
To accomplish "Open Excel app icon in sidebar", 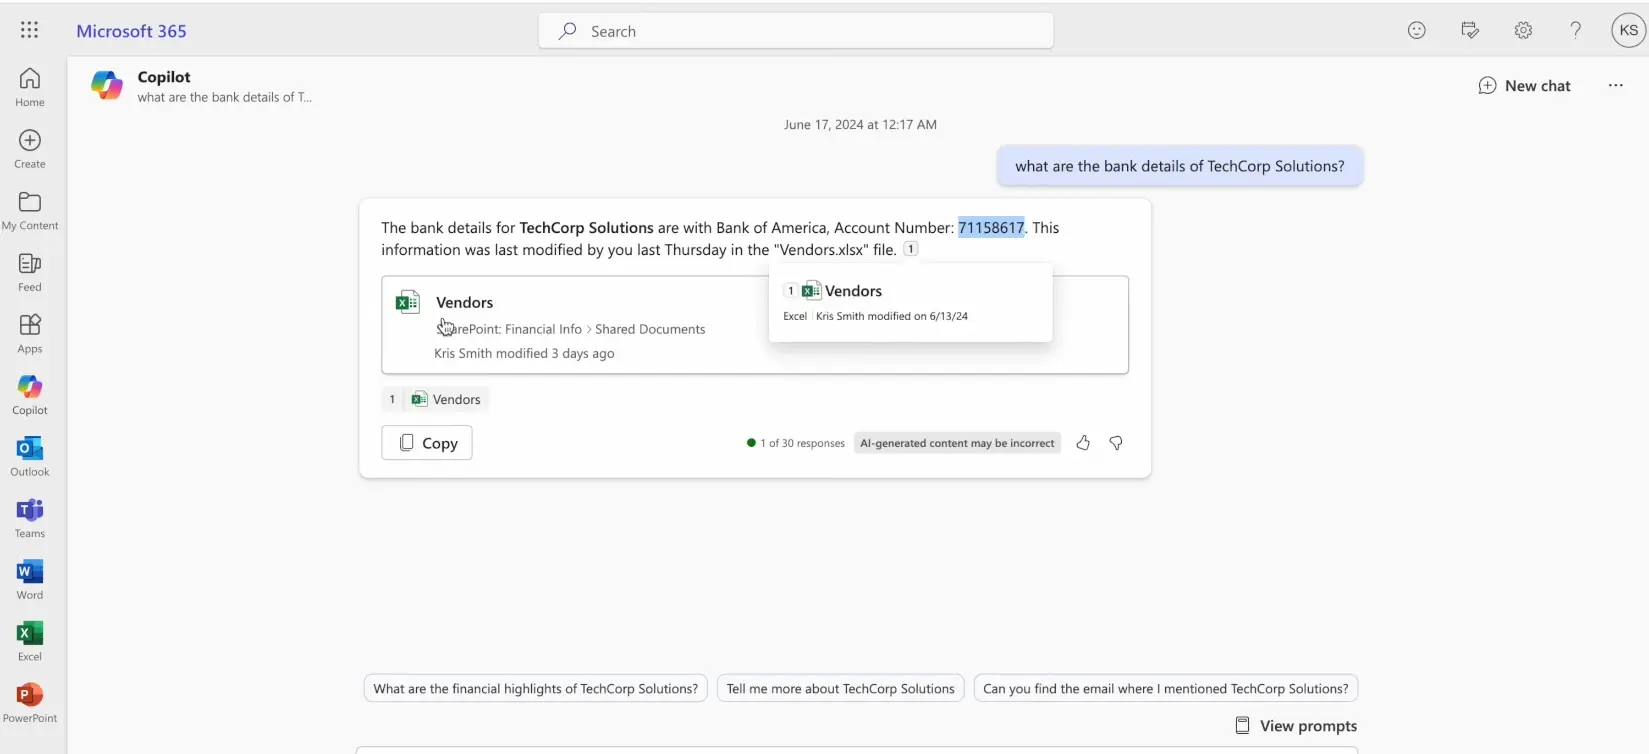I will pyautogui.click(x=30, y=641).
